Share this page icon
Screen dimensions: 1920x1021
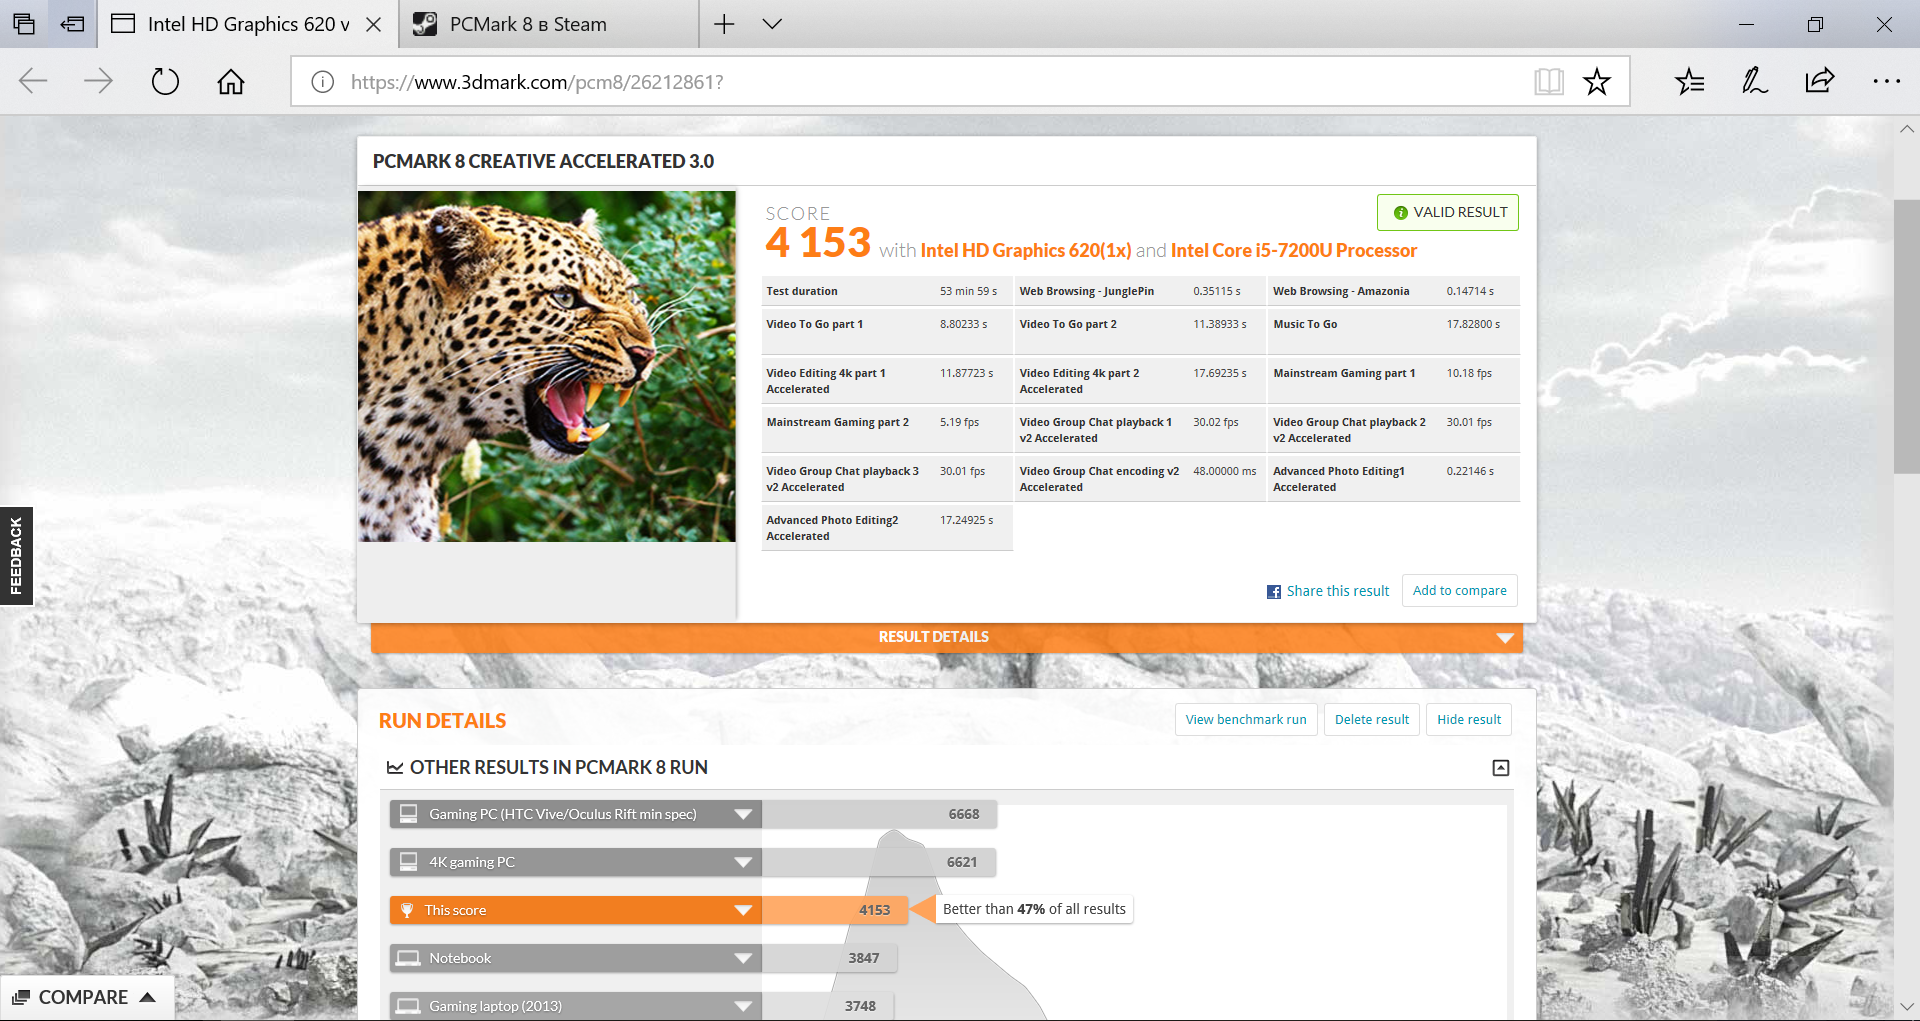point(1820,81)
